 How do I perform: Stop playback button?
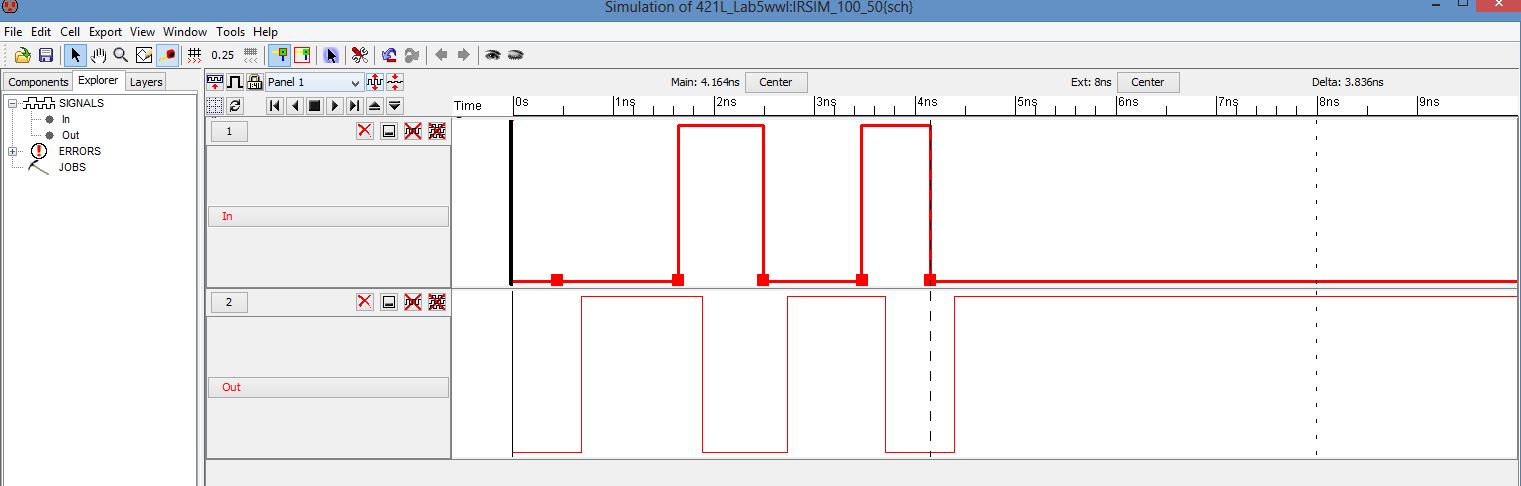tap(314, 105)
